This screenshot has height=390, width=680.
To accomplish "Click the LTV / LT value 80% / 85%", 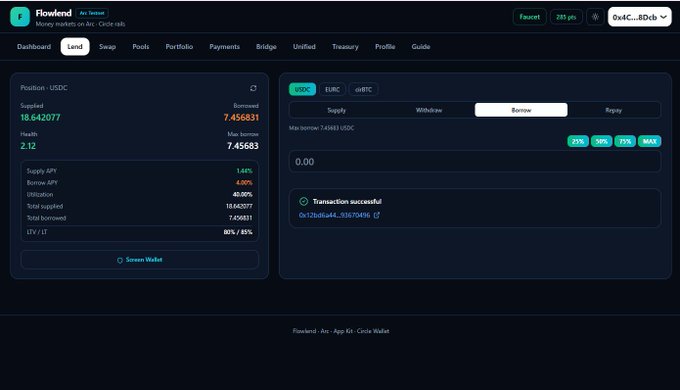I will [x=238, y=232].
